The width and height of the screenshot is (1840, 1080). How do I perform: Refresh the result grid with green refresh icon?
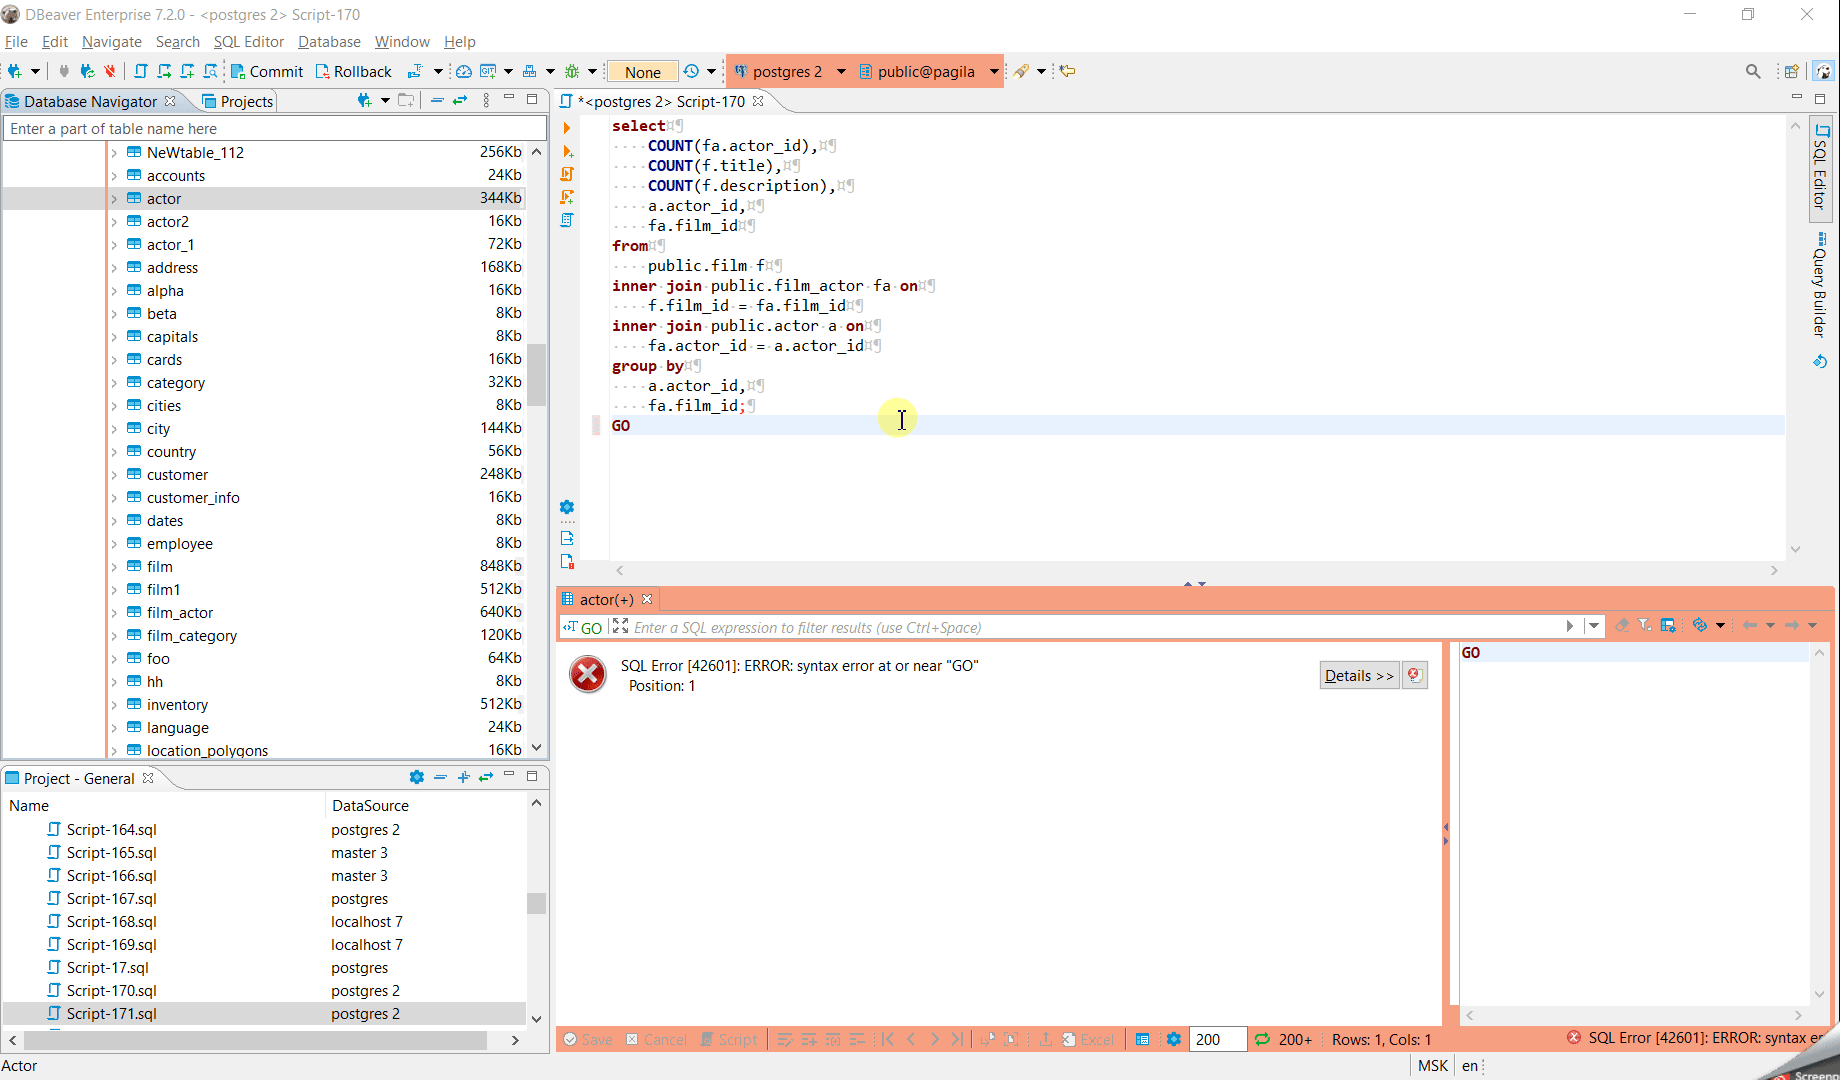tap(1261, 1040)
